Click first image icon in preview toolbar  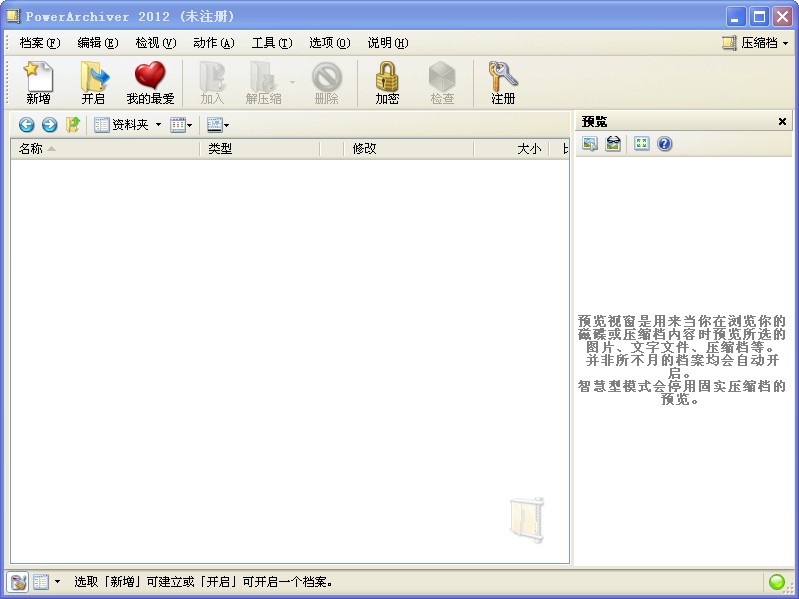coord(590,144)
